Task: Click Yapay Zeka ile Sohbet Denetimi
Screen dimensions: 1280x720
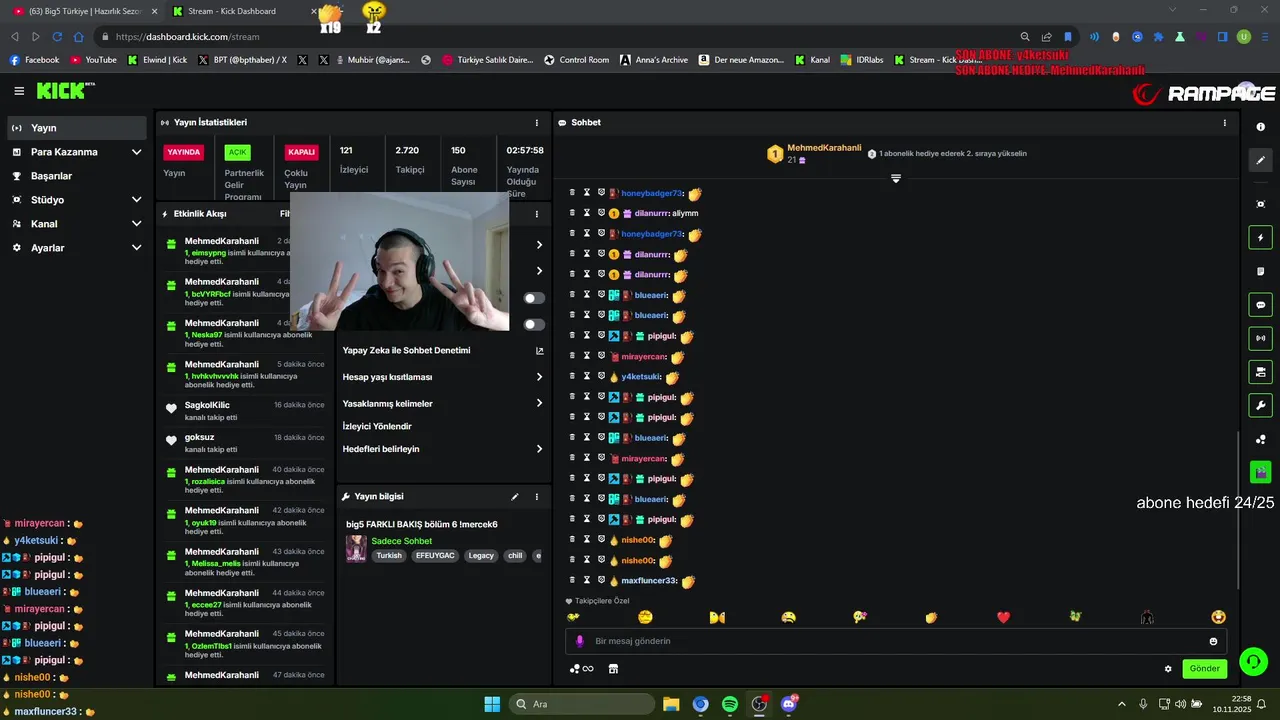Action: [x=406, y=351]
